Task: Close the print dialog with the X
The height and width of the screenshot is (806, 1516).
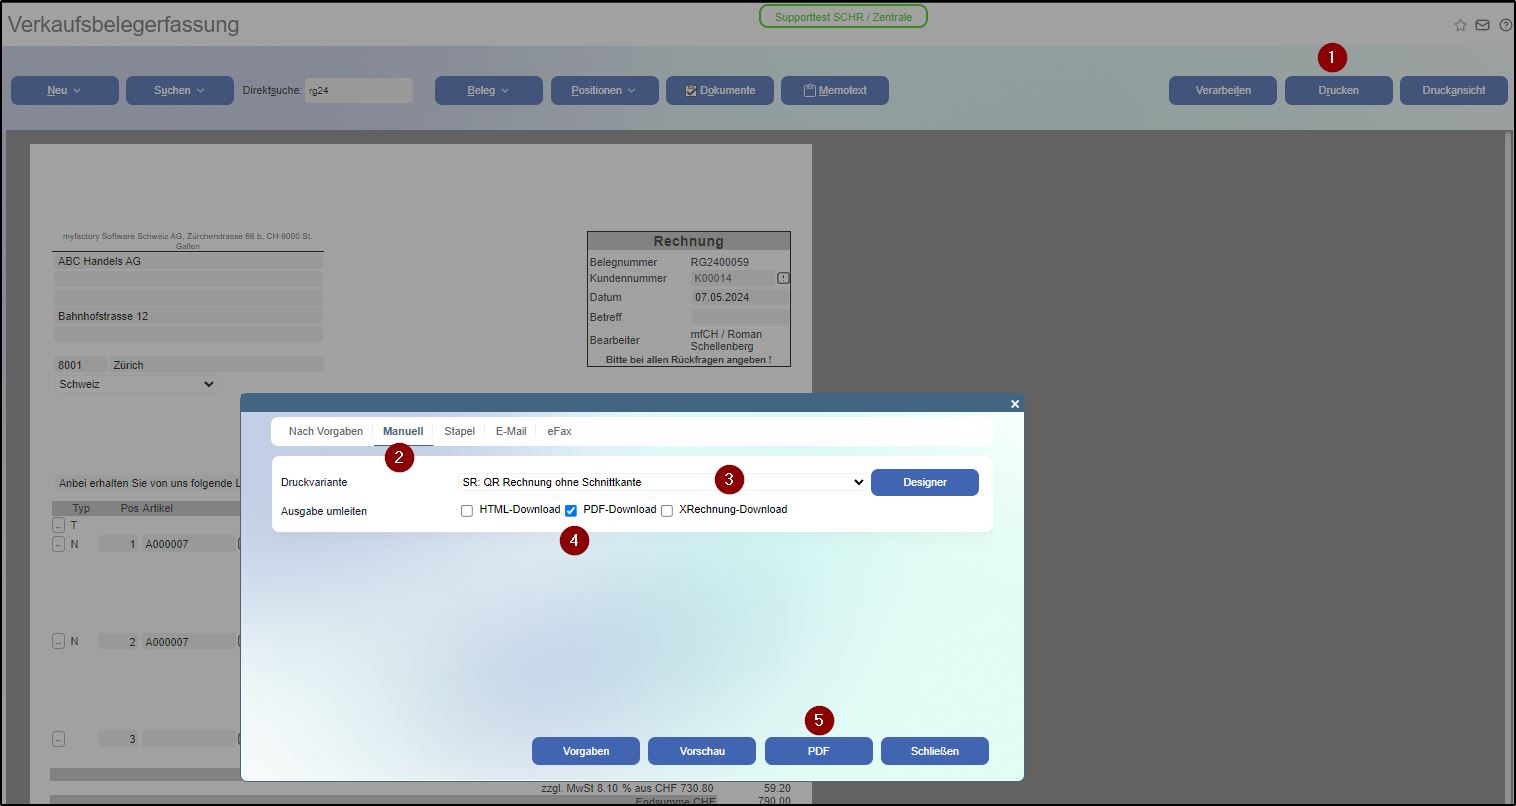Action: (x=1015, y=404)
